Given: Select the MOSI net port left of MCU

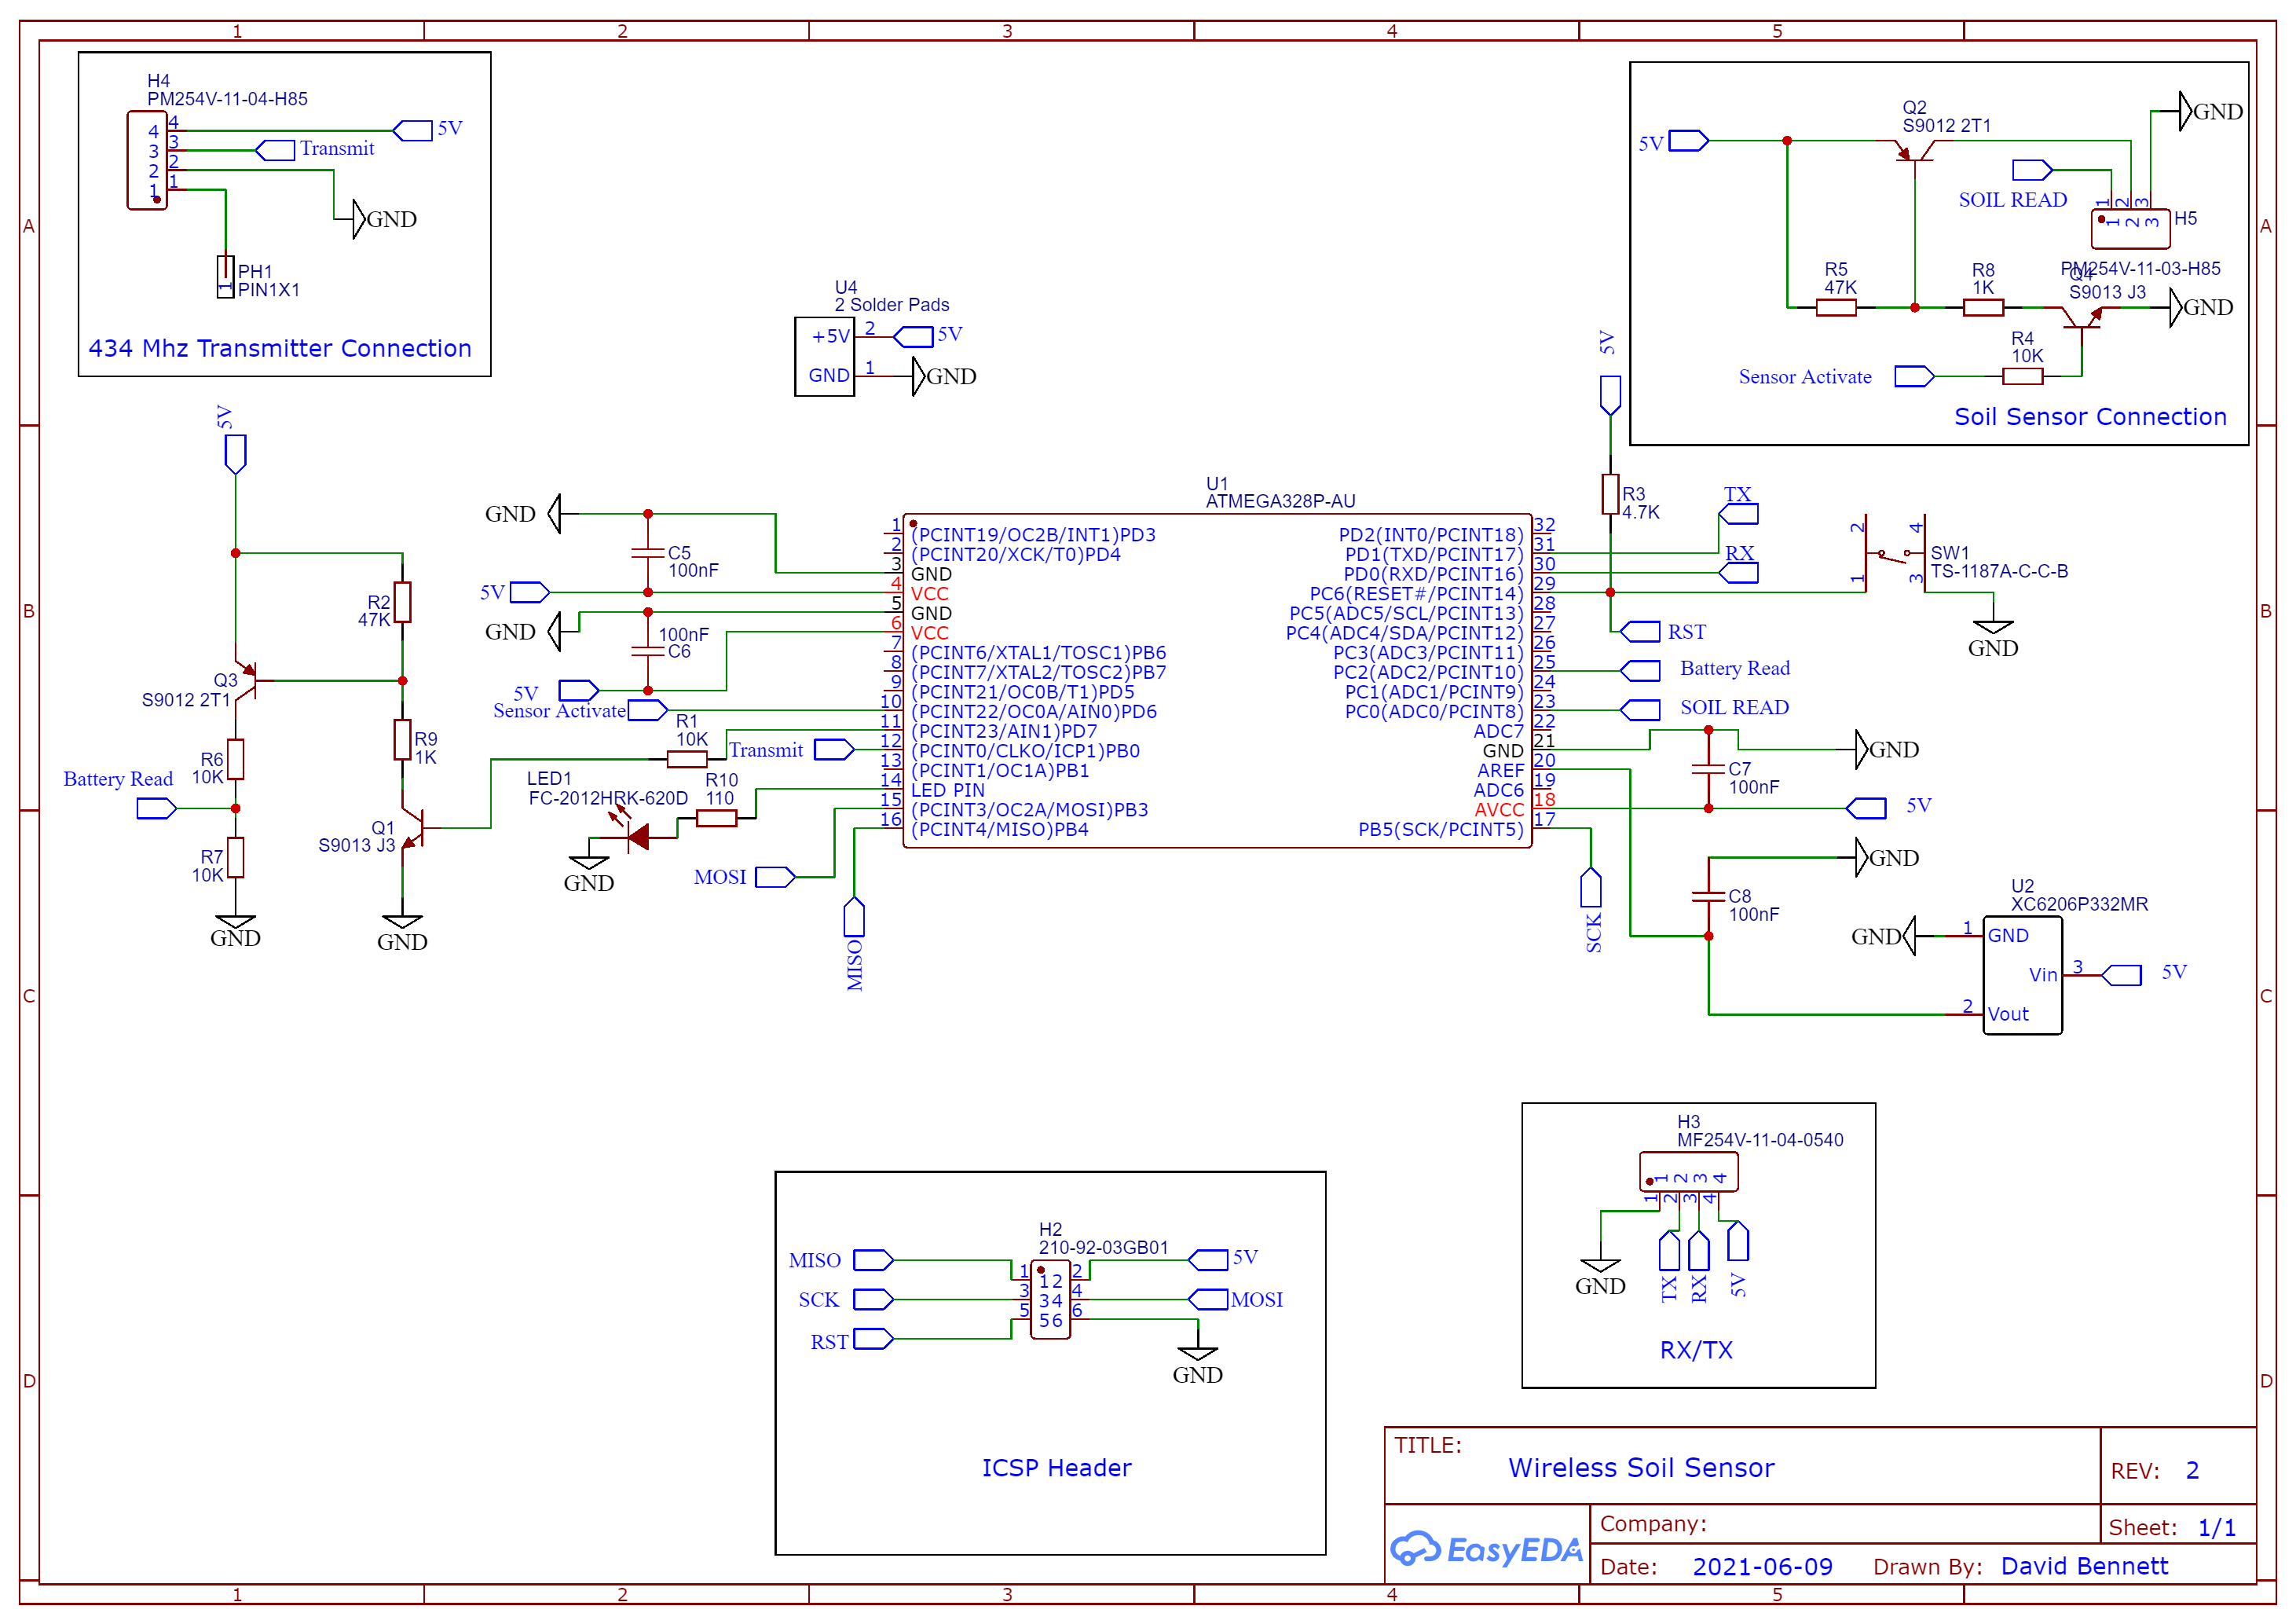Looking at the screenshot, I should pyautogui.click(x=775, y=877).
